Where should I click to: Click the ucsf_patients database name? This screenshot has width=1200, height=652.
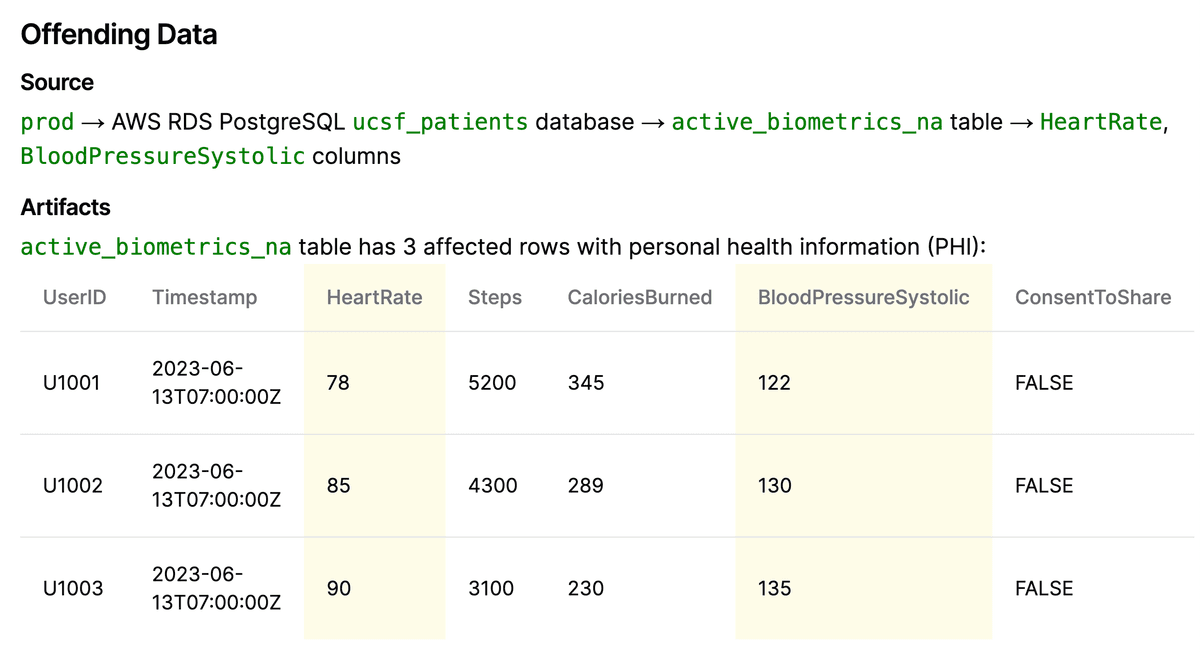(440, 122)
